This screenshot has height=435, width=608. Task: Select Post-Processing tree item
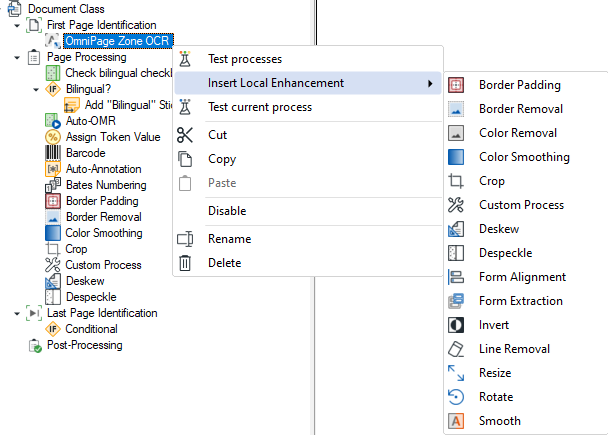84,345
